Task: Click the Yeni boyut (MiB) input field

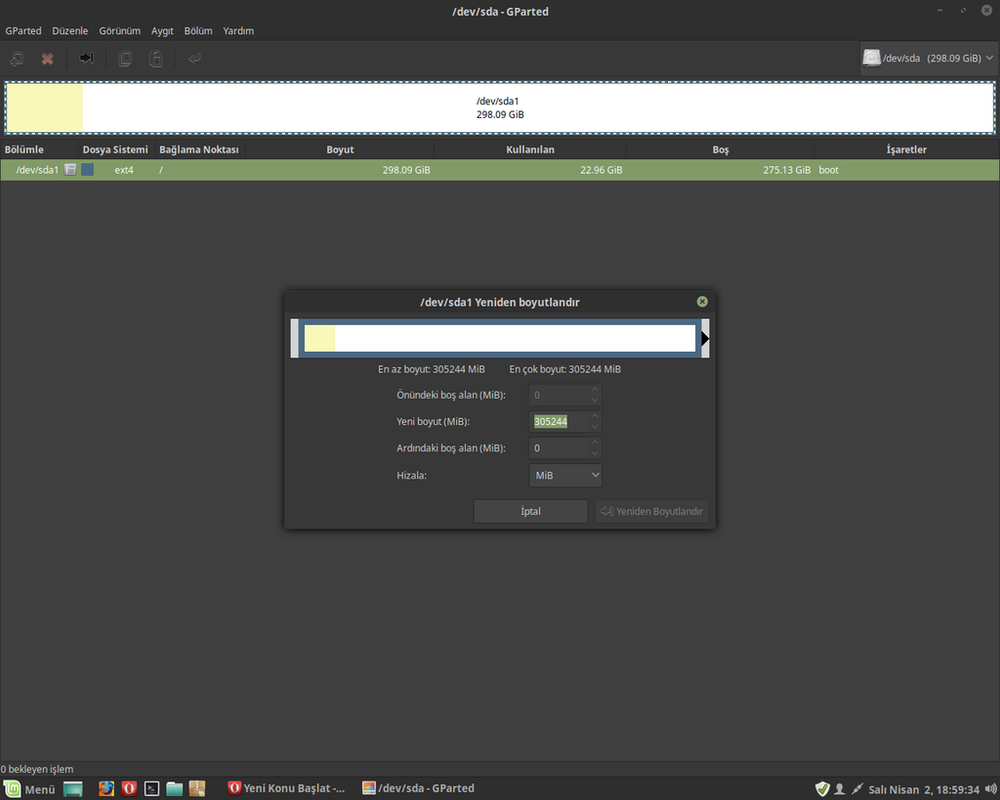Action: pyautogui.click(x=559, y=422)
